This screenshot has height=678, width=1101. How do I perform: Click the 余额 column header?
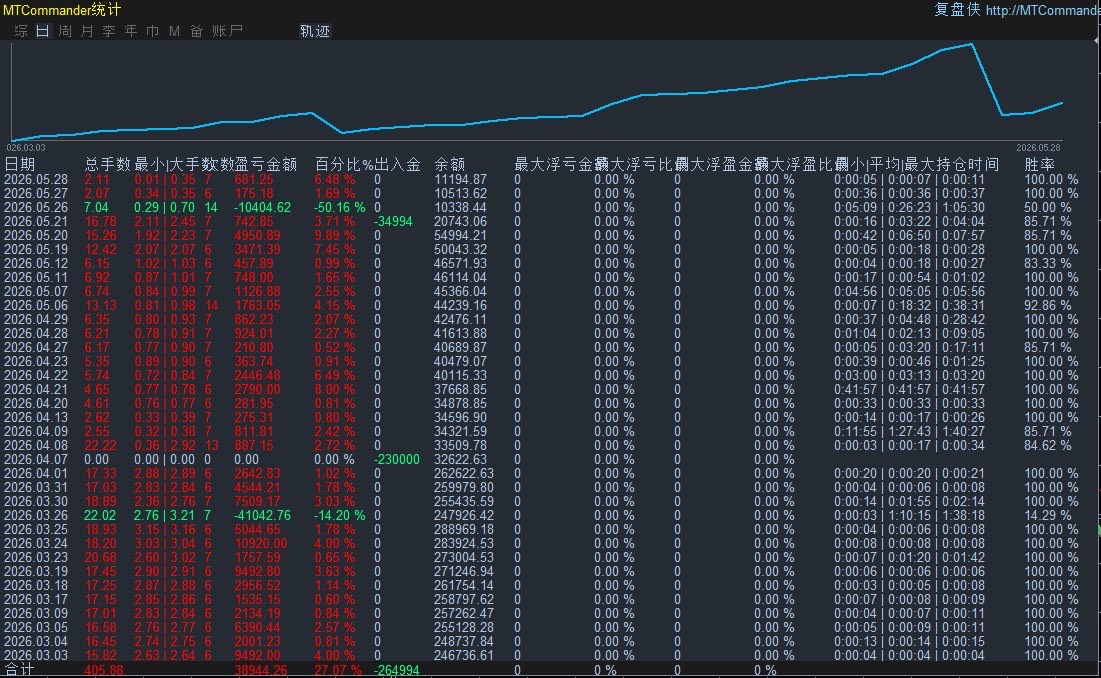(449, 164)
